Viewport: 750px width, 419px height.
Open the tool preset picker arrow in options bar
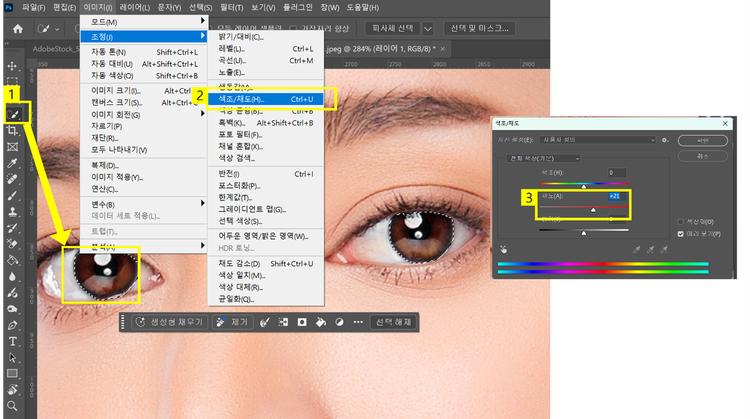[57, 29]
